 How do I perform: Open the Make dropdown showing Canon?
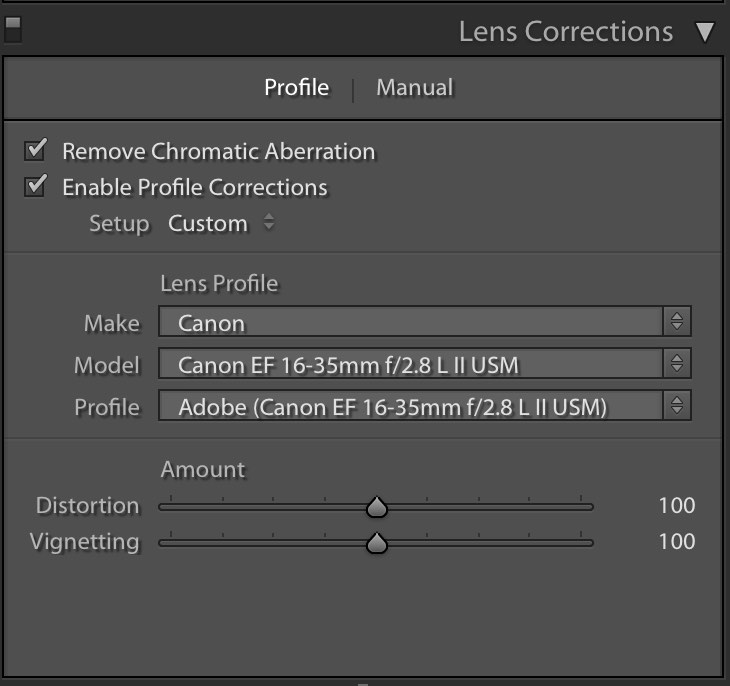(425, 322)
